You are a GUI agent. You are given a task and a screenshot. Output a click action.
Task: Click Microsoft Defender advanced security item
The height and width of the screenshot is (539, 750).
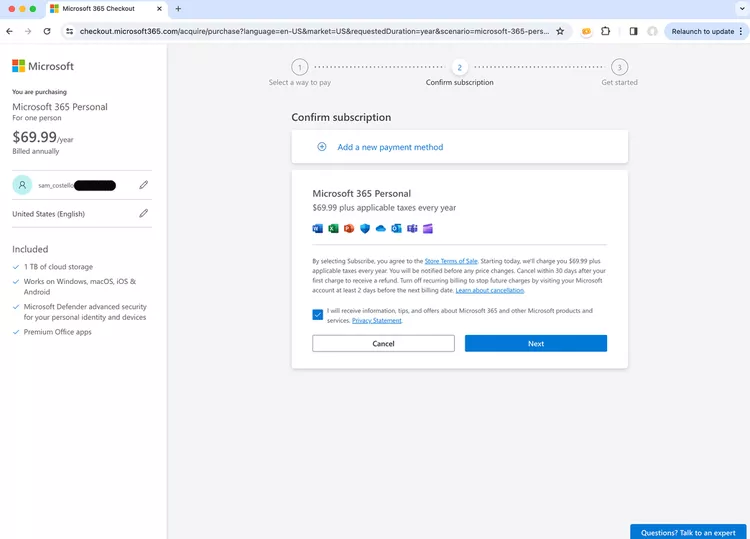point(85,312)
